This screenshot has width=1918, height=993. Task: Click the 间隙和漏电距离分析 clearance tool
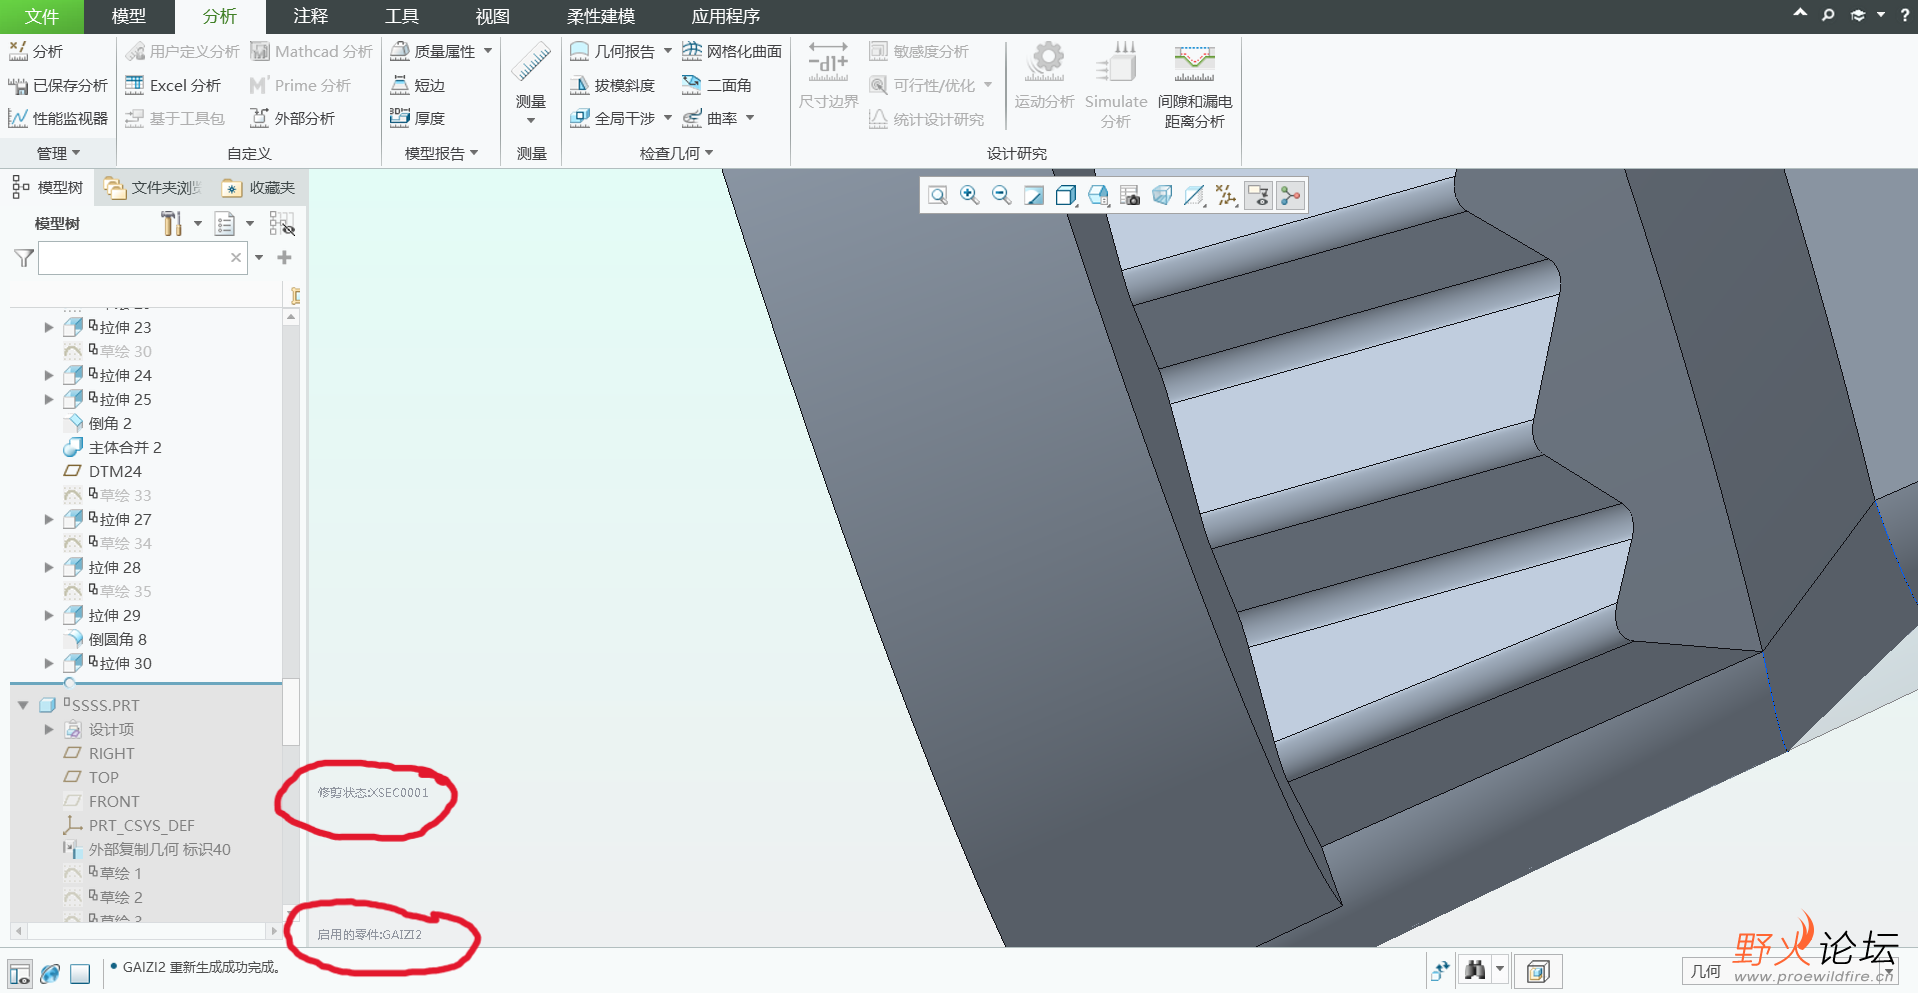[x=1195, y=87]
